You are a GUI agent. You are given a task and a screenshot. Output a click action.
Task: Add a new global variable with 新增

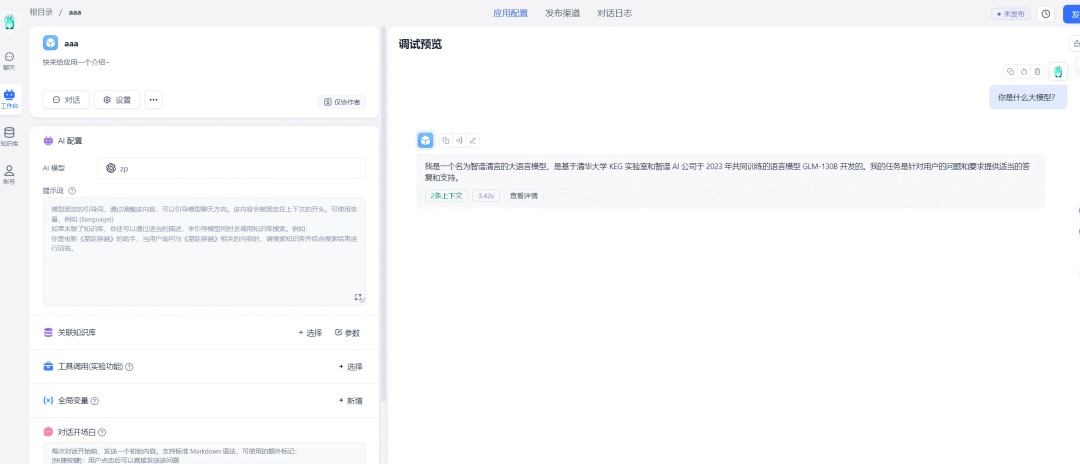click(351, 401)
